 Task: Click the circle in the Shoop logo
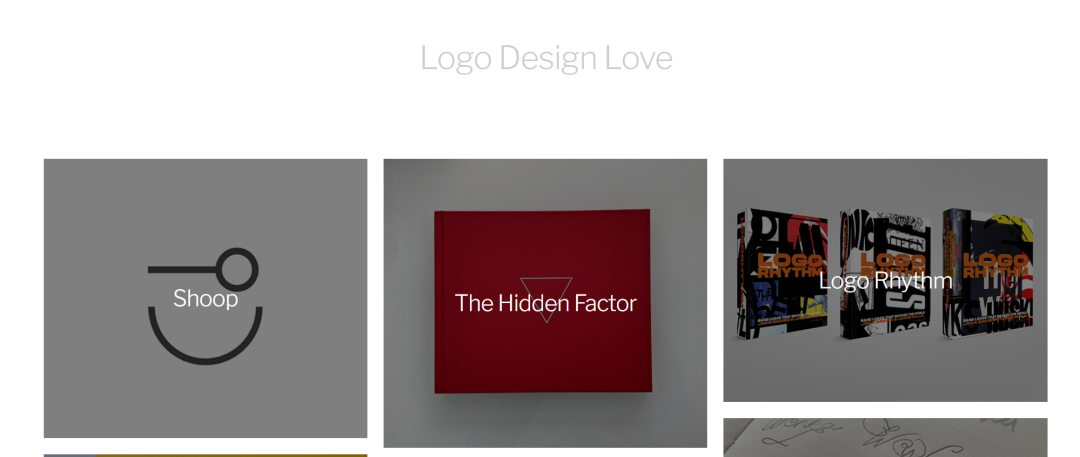pyautogui.click(x=237, y=268)
